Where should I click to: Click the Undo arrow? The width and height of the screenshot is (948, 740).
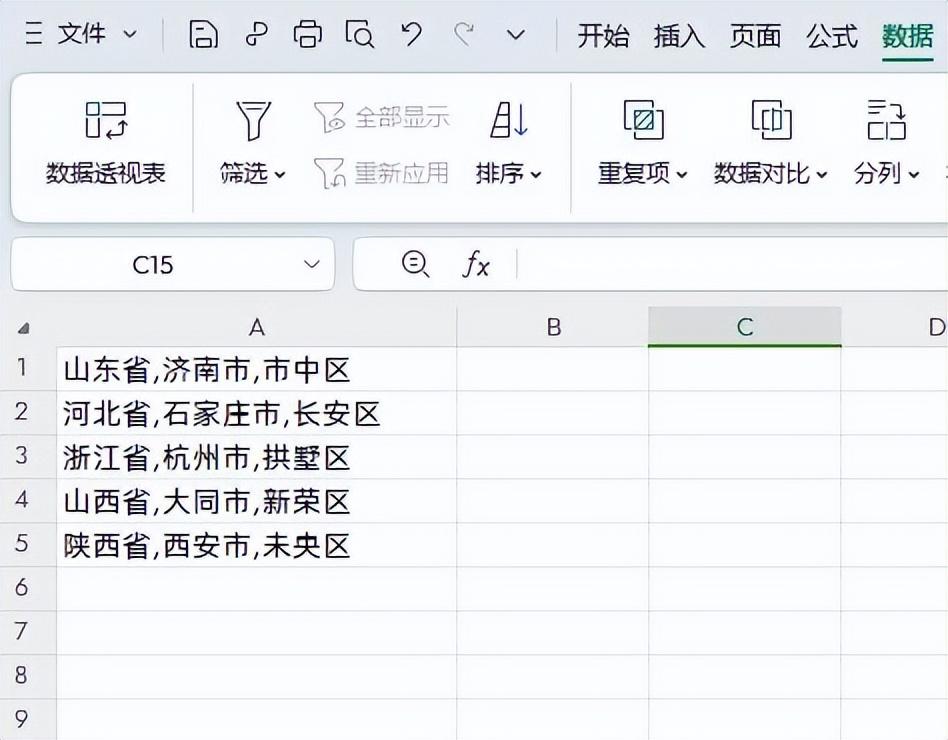[412, 34]
